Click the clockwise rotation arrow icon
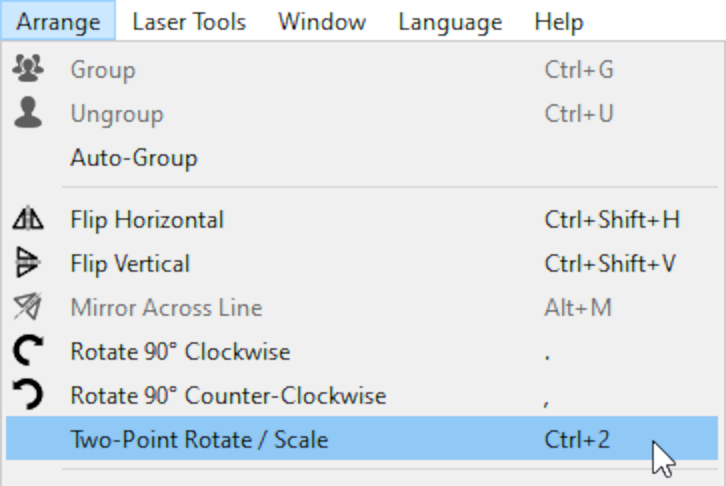The height and width of the screenshot is (486, 726). [28, 350]
